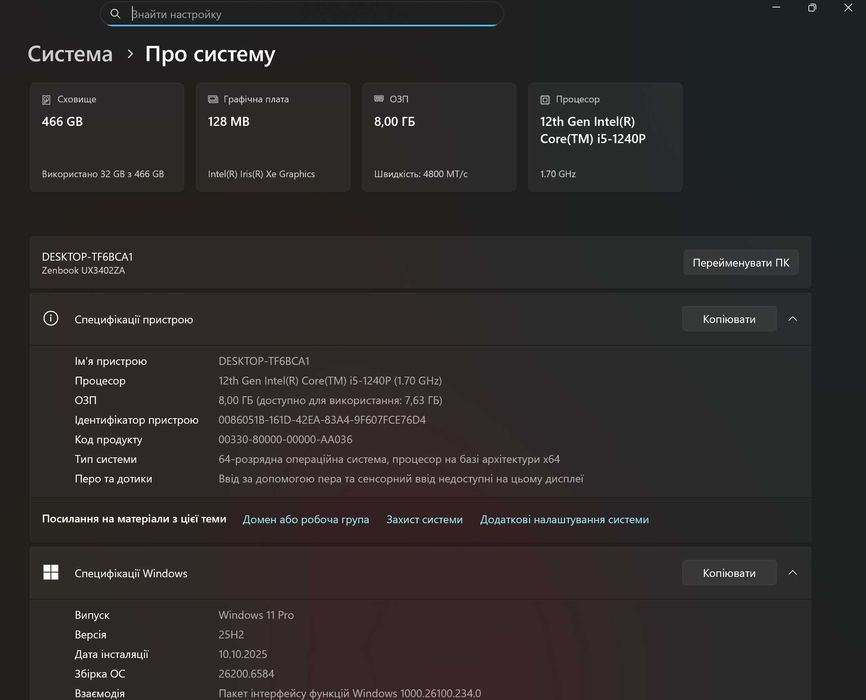Click 'Zenbook UX3402ZA' model name

pos(83,270)
